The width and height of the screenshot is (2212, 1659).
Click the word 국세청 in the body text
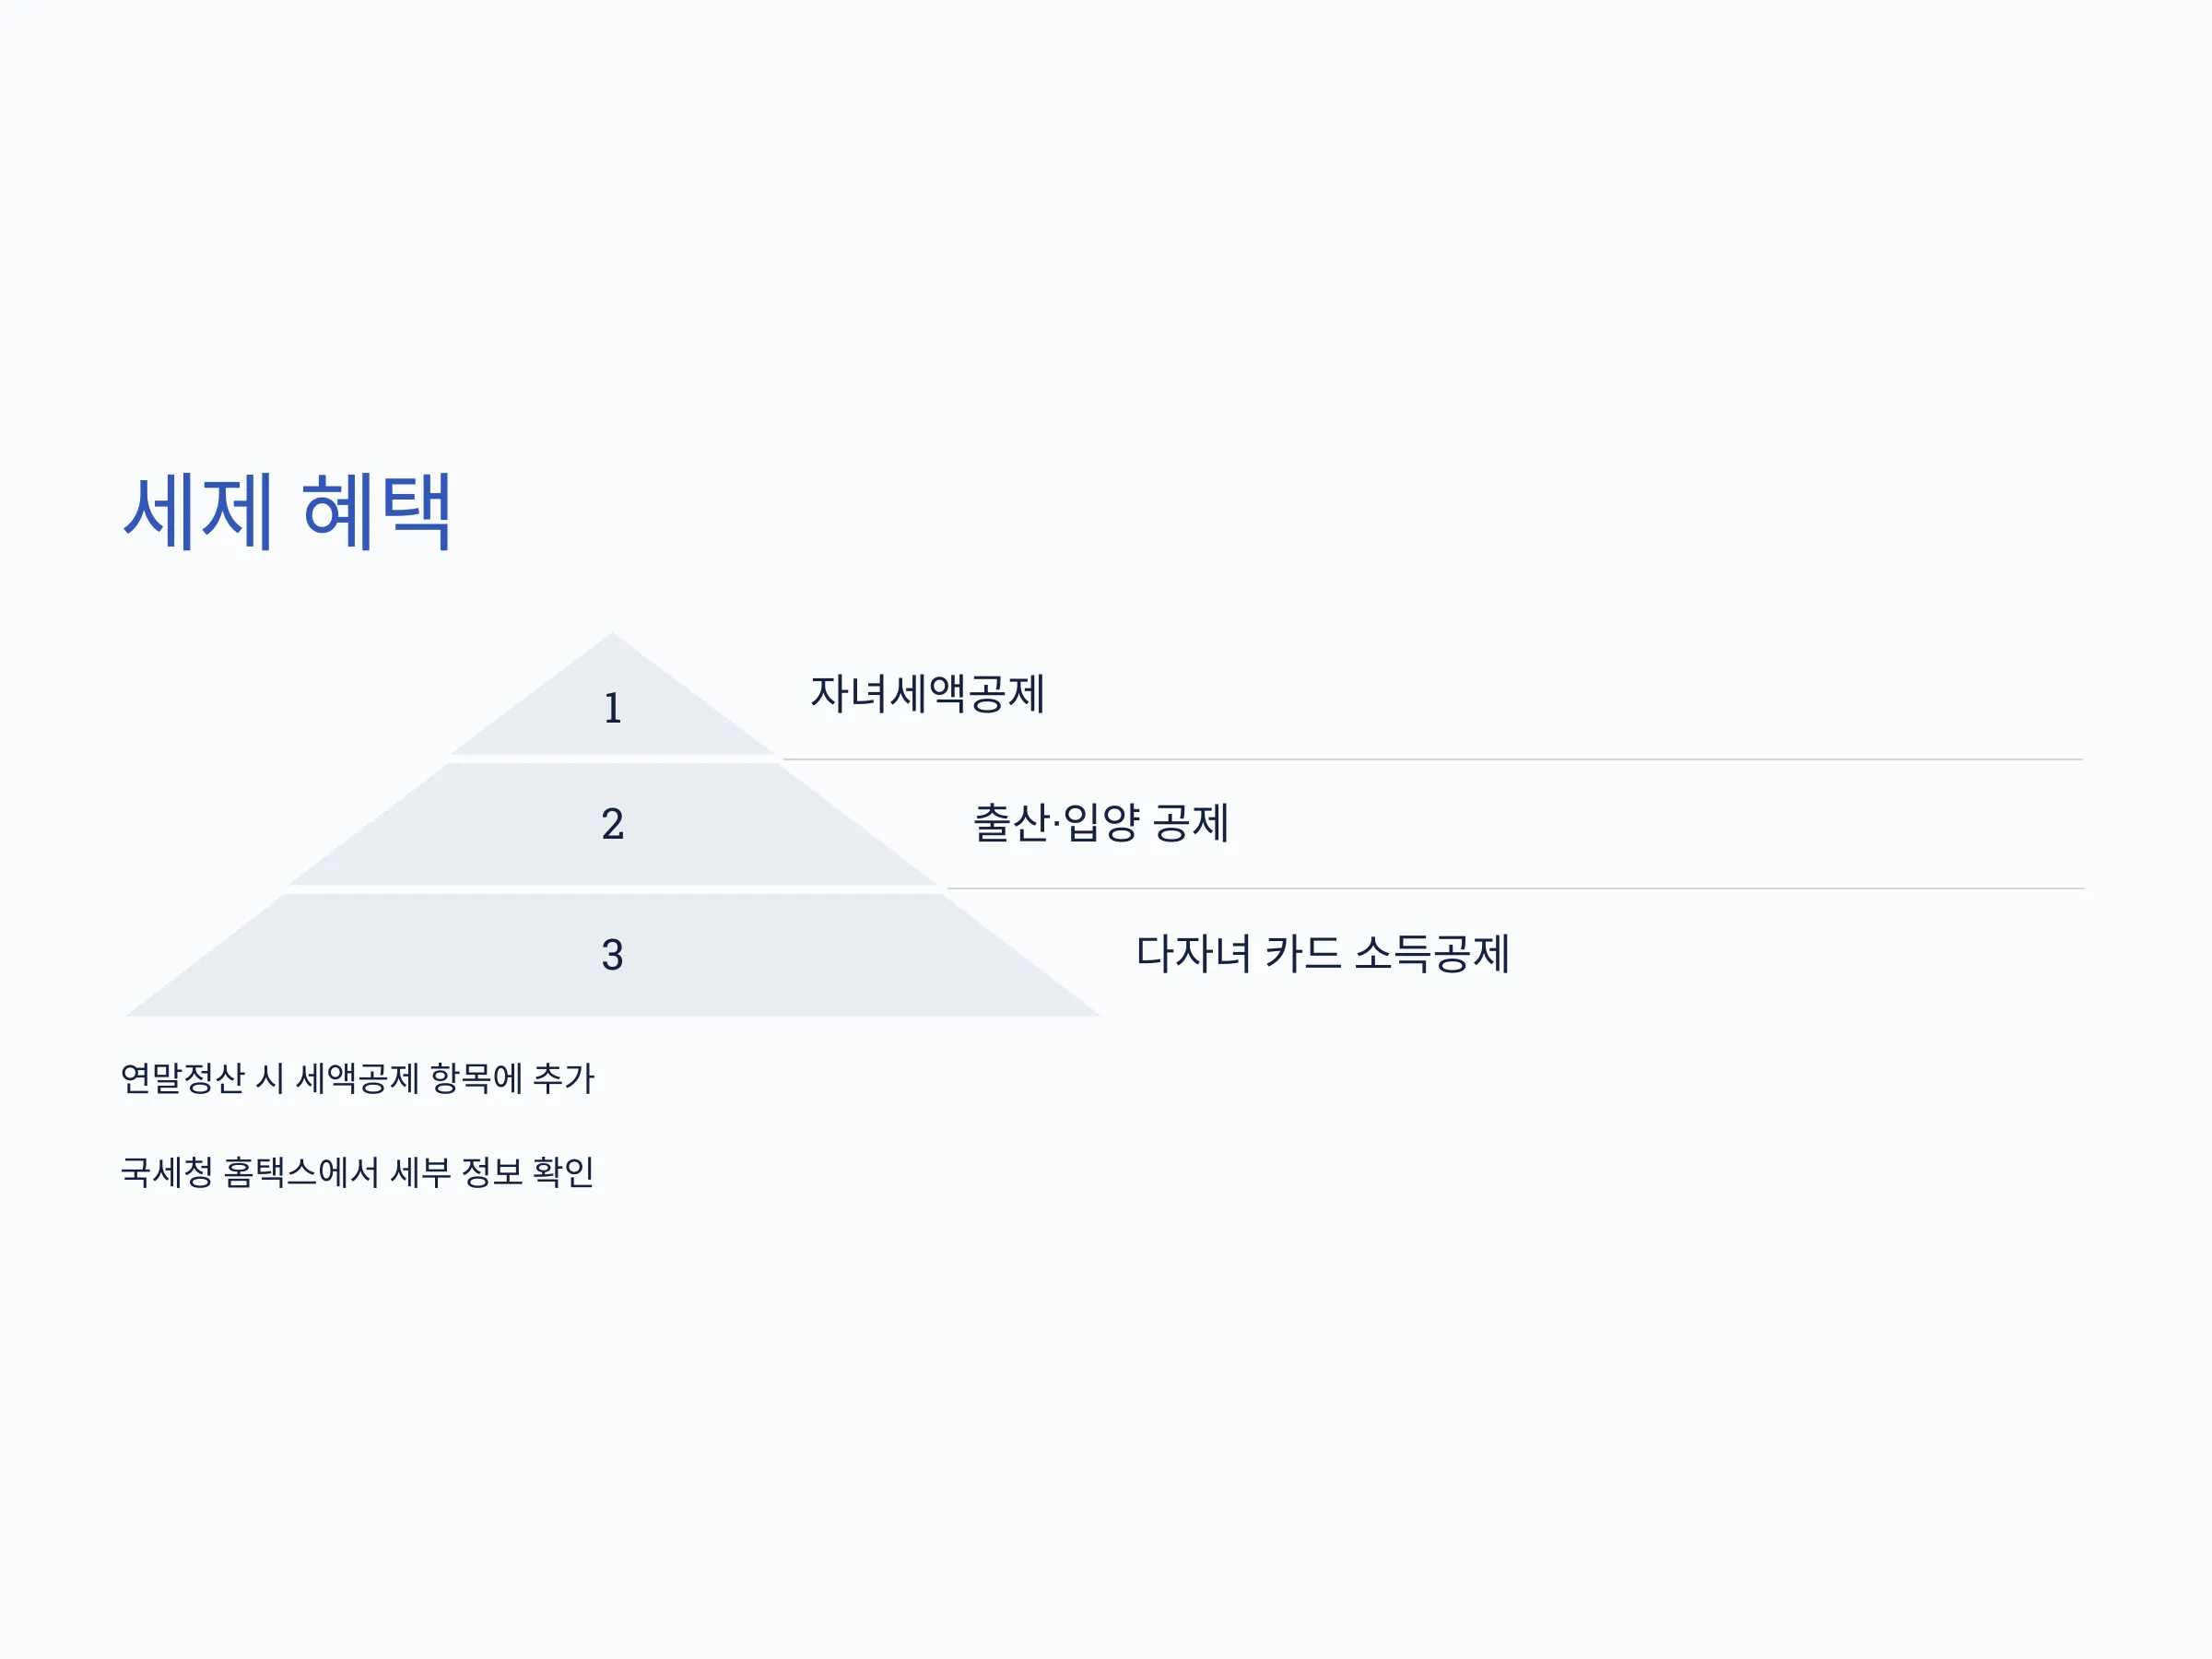[x=166, y=1172]
